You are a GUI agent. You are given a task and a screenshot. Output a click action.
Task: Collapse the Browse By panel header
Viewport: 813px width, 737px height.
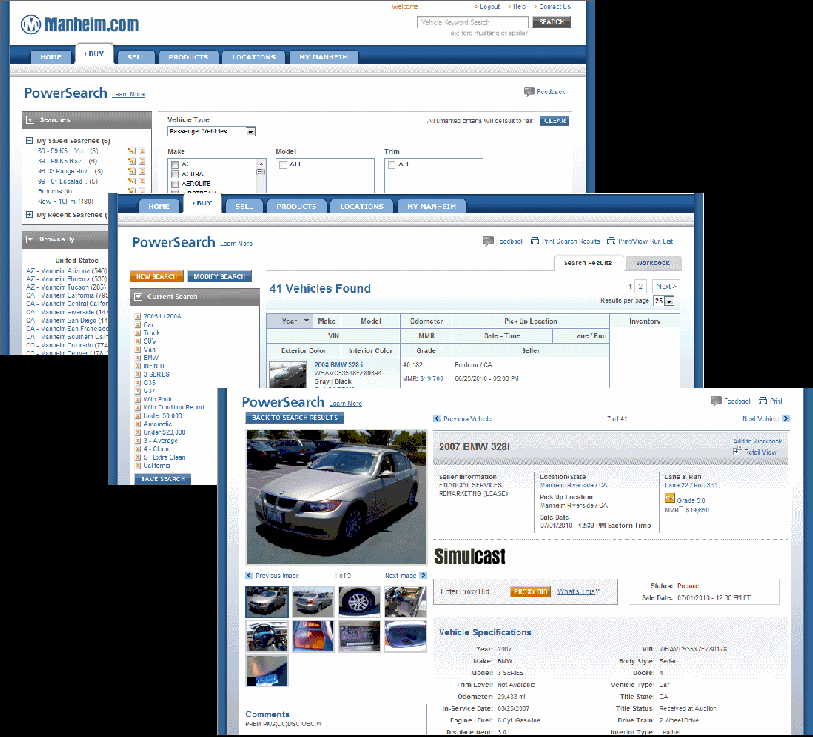coord(30,240)
